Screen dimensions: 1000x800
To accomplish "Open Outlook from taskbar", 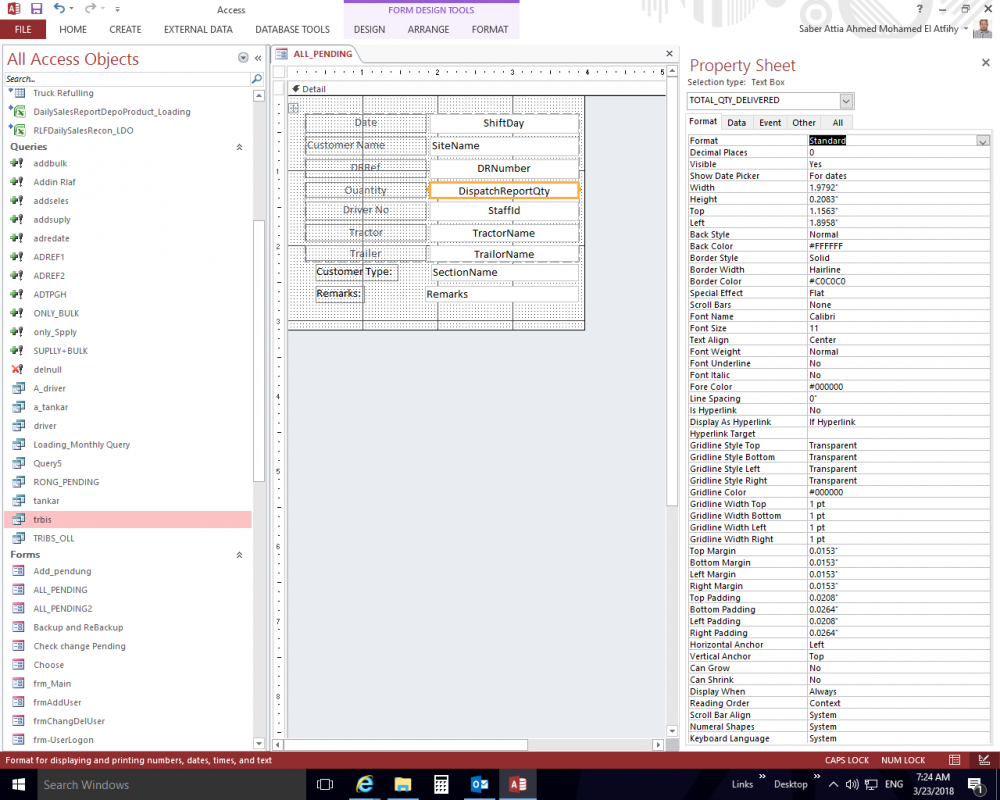I will 480,785.
